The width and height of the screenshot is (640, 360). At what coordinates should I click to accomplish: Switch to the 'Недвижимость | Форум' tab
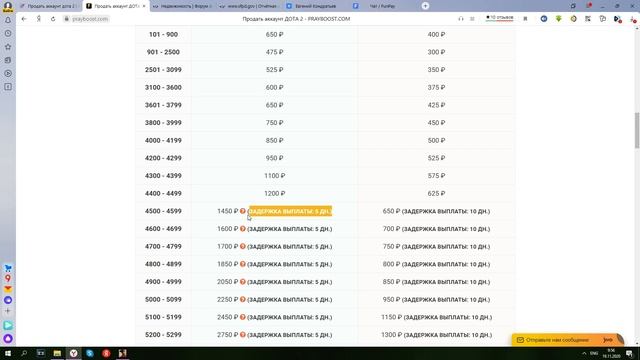pyautogui.click(x=182, y=6)
